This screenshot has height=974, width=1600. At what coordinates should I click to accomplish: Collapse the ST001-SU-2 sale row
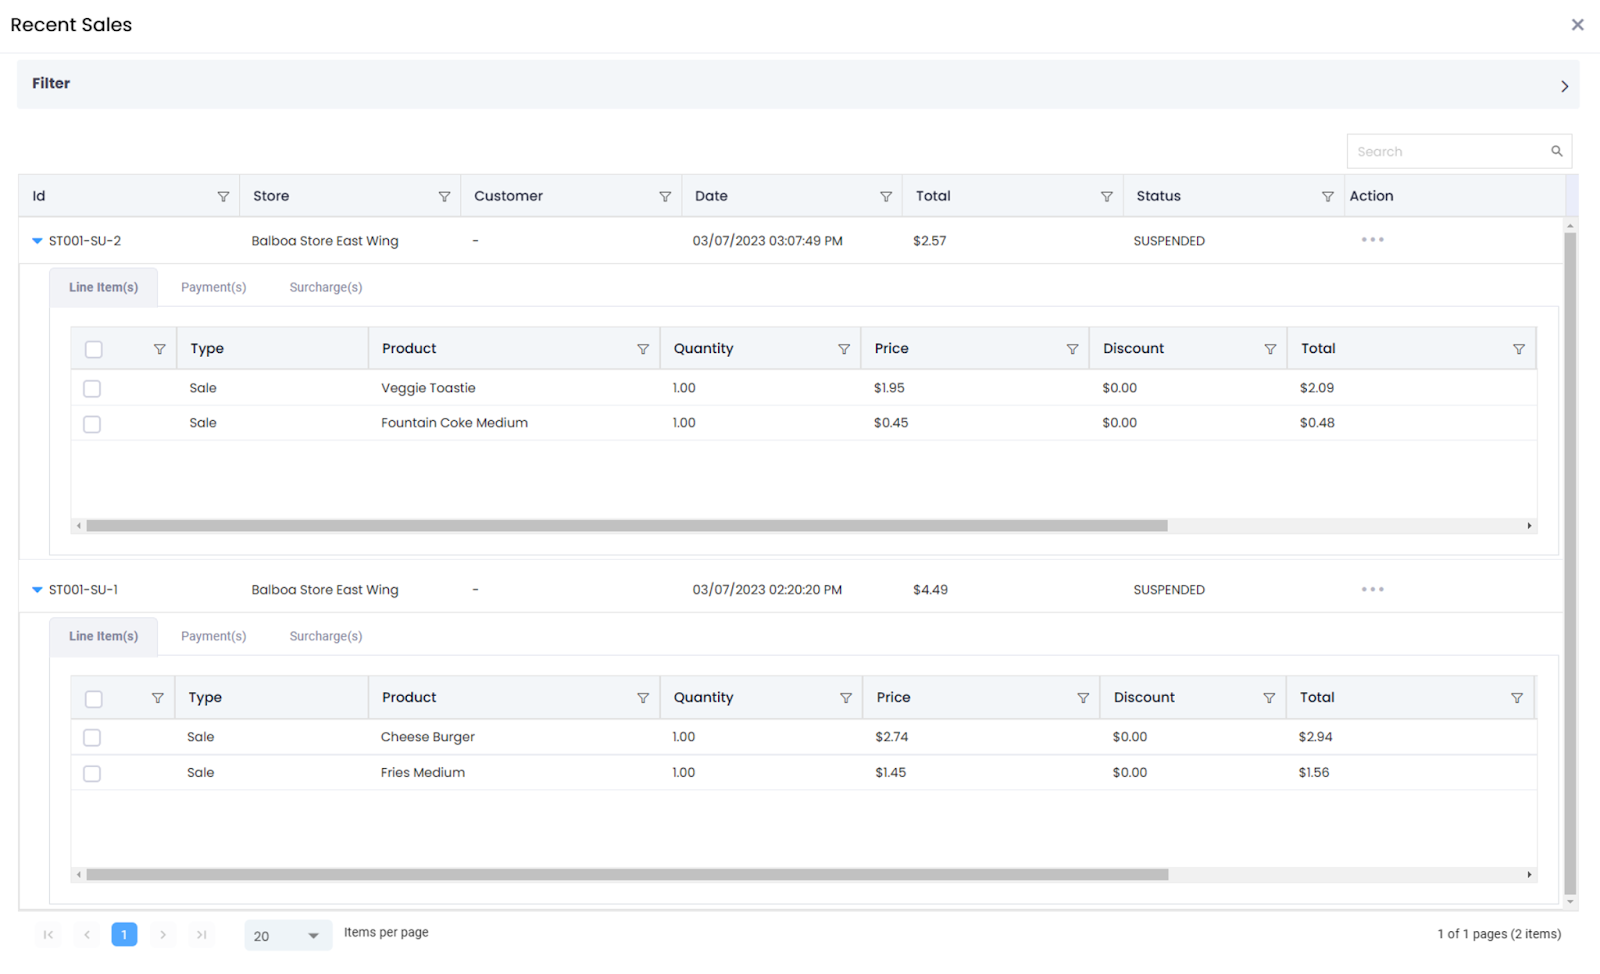point(37,241)
